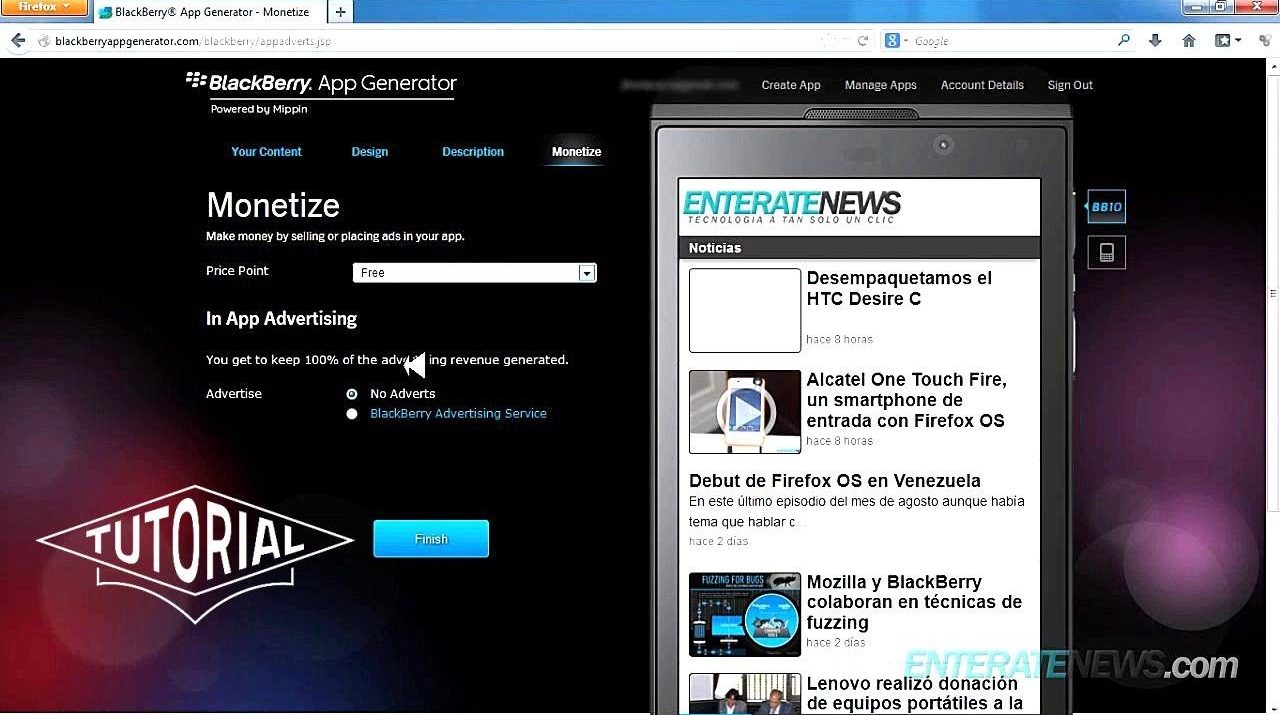Click the blank thumbnail beside the HTC Desire C article
Screen dimensions: 1280x715
point(745,310)
